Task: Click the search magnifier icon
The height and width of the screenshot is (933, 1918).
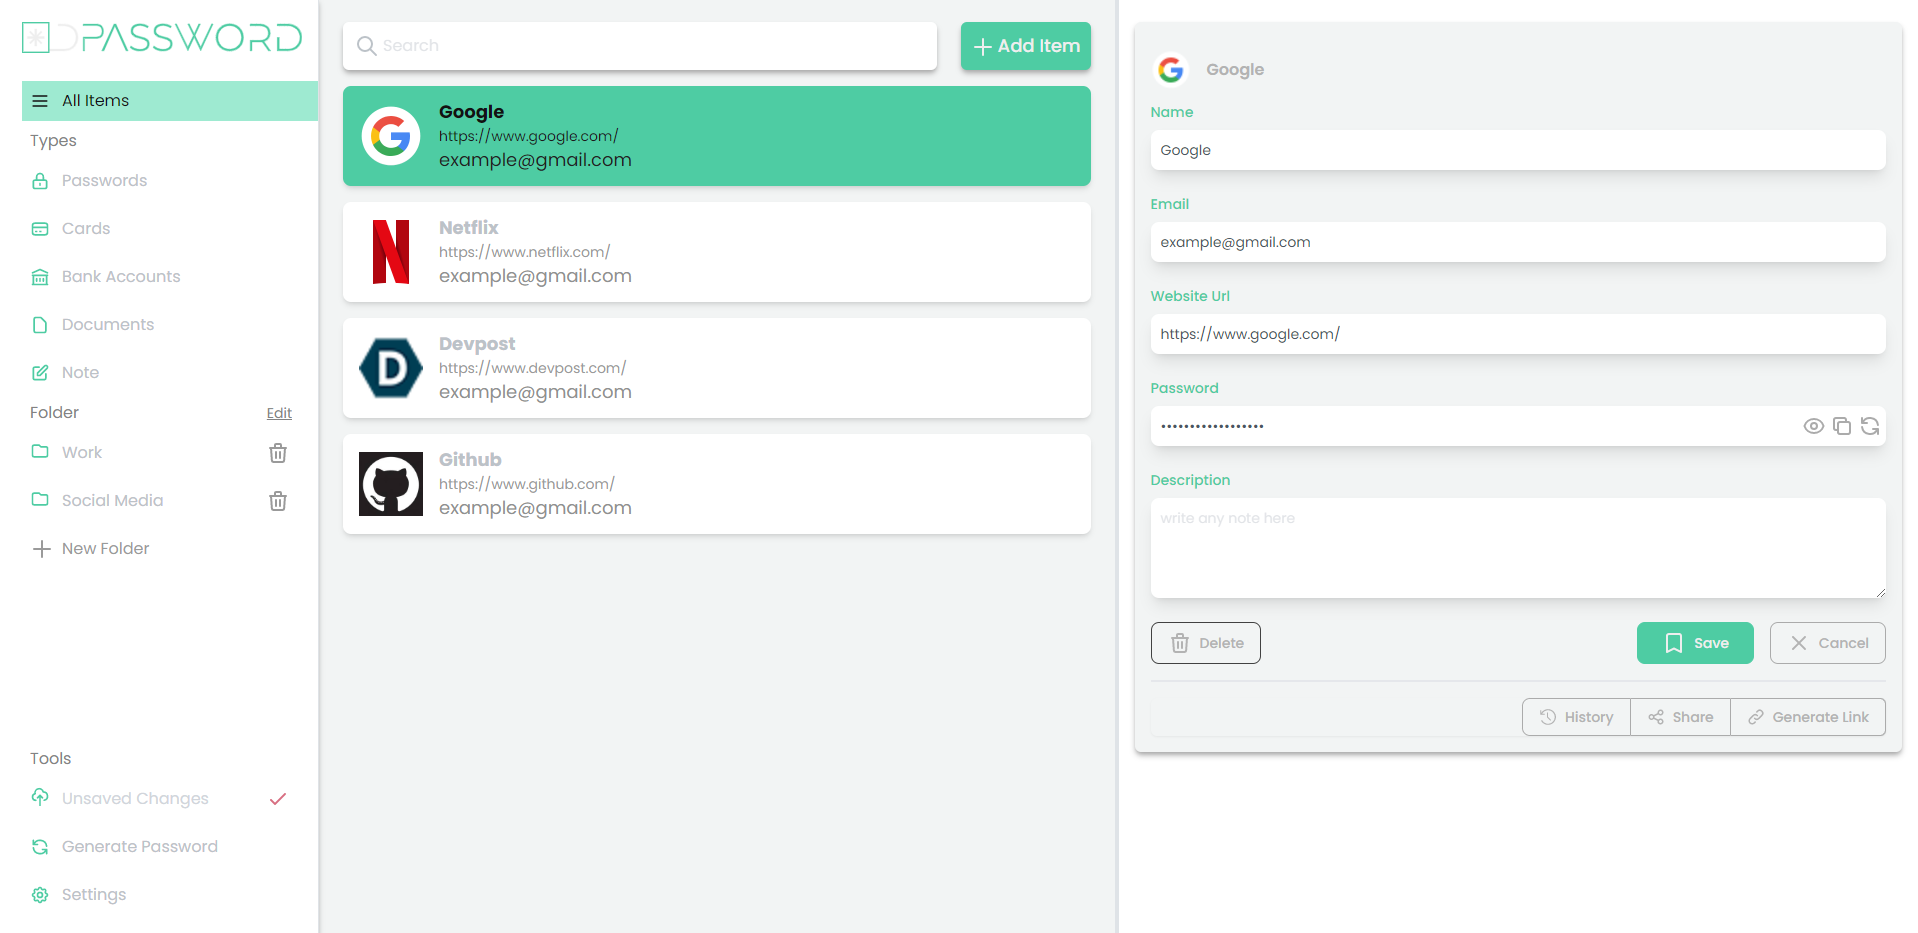Action: click(x=367, y=46)
